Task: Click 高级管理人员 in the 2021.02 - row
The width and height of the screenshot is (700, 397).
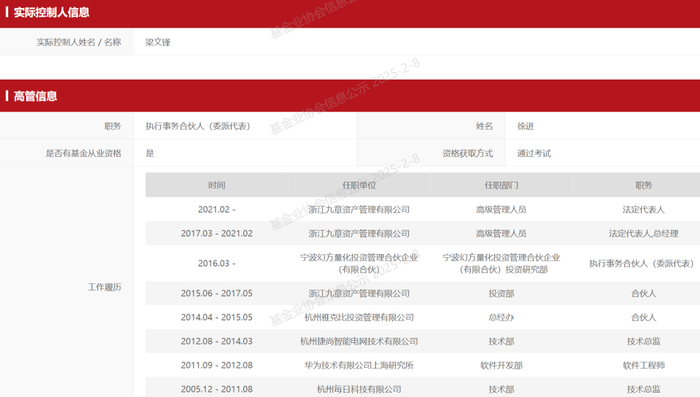Action: [x=501, y=209]
